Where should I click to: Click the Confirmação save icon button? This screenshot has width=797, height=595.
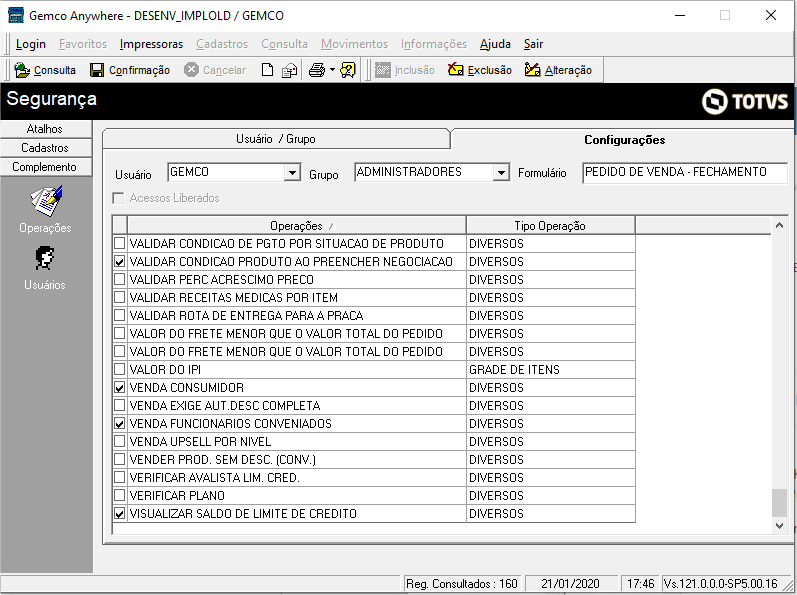pyautogui.click(x=130, y=70)
